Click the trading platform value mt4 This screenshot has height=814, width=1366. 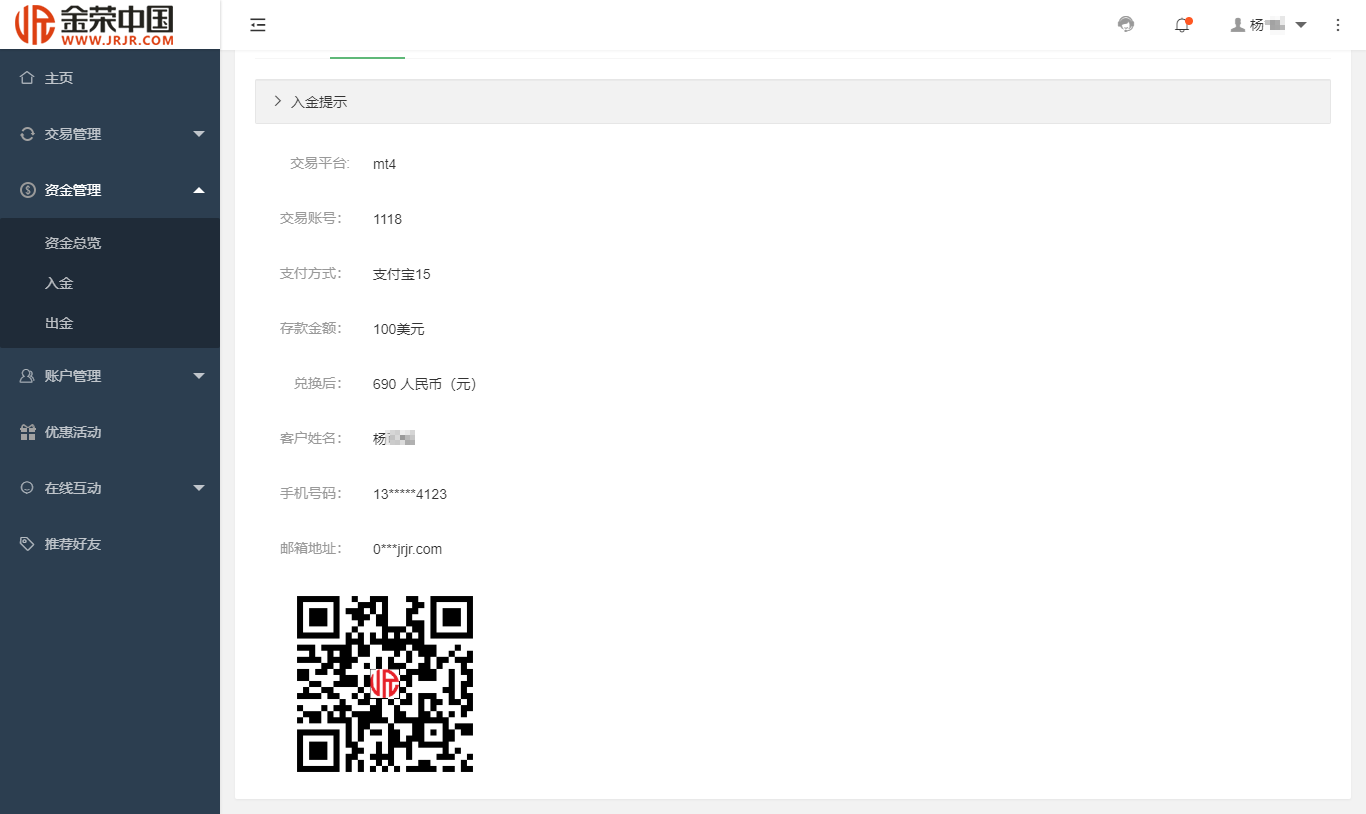point(385,164)
